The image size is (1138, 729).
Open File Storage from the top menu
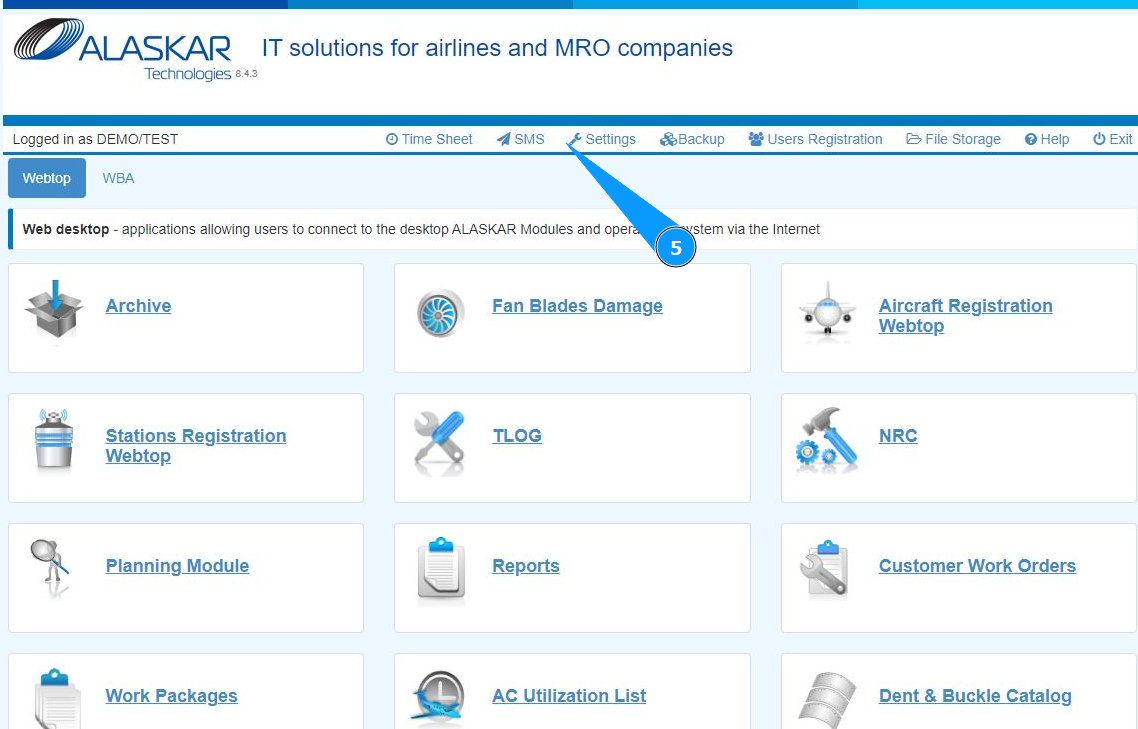(x=954, y=139)
